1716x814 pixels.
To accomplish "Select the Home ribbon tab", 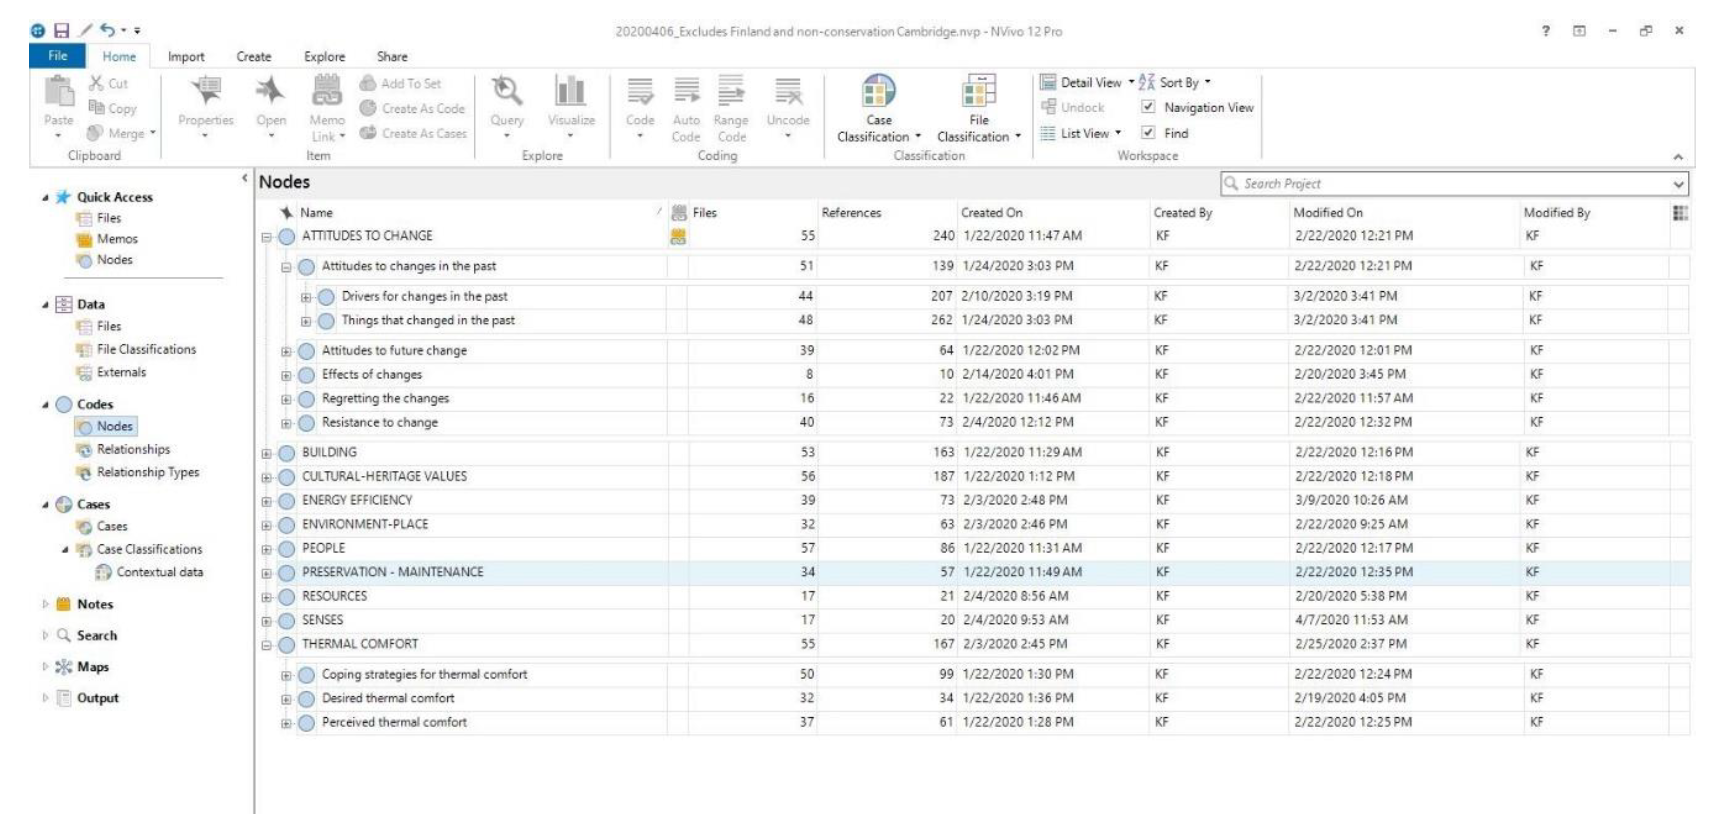I will [x=119, y=57].
